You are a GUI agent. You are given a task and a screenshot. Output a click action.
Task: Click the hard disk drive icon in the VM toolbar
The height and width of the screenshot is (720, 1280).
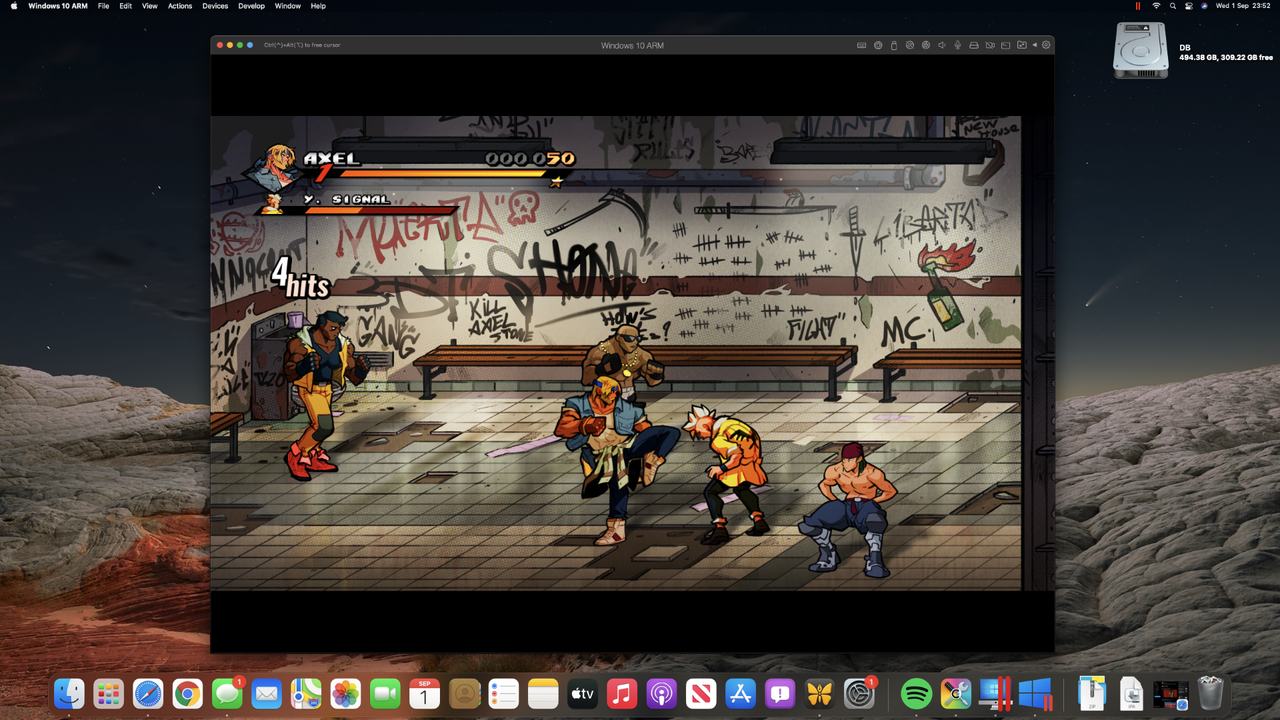(974, 45)
